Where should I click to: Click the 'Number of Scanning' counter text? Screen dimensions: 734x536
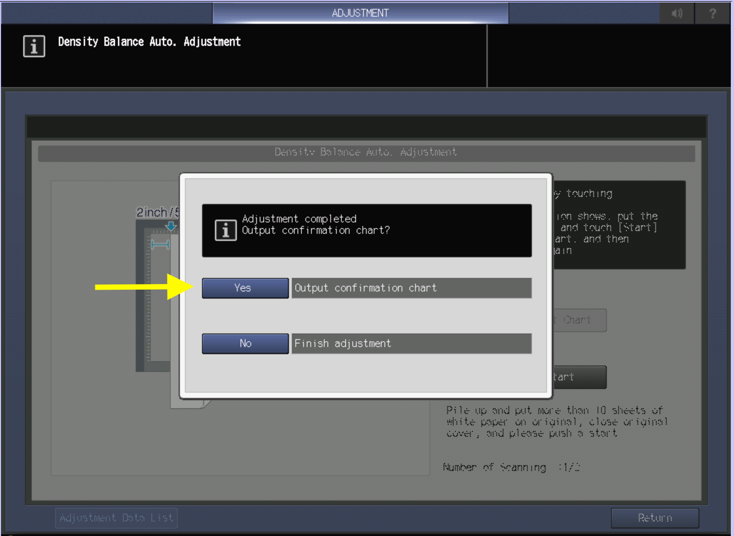[x=511, y=467]
